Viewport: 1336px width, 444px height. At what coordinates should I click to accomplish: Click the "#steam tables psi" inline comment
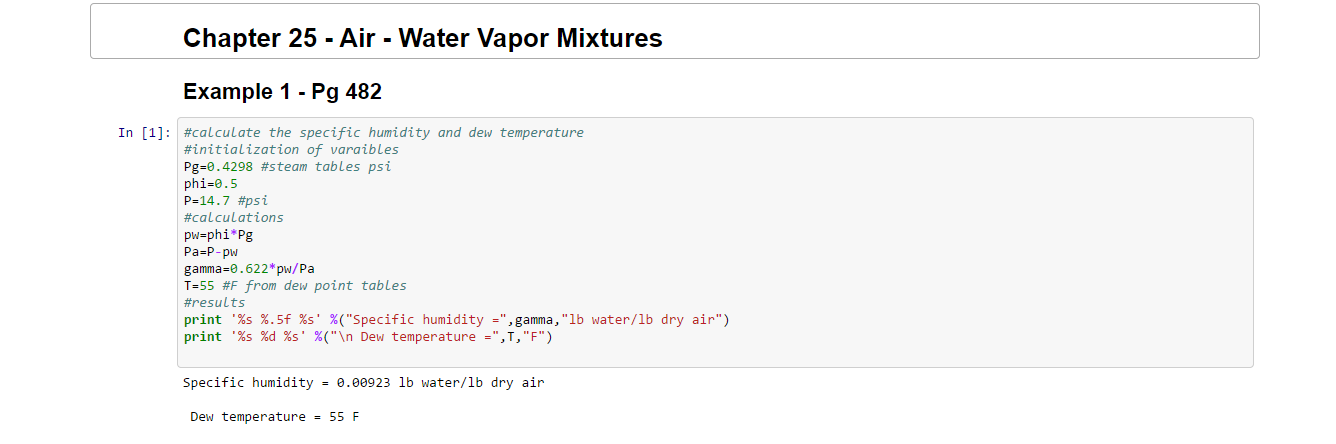325,167
